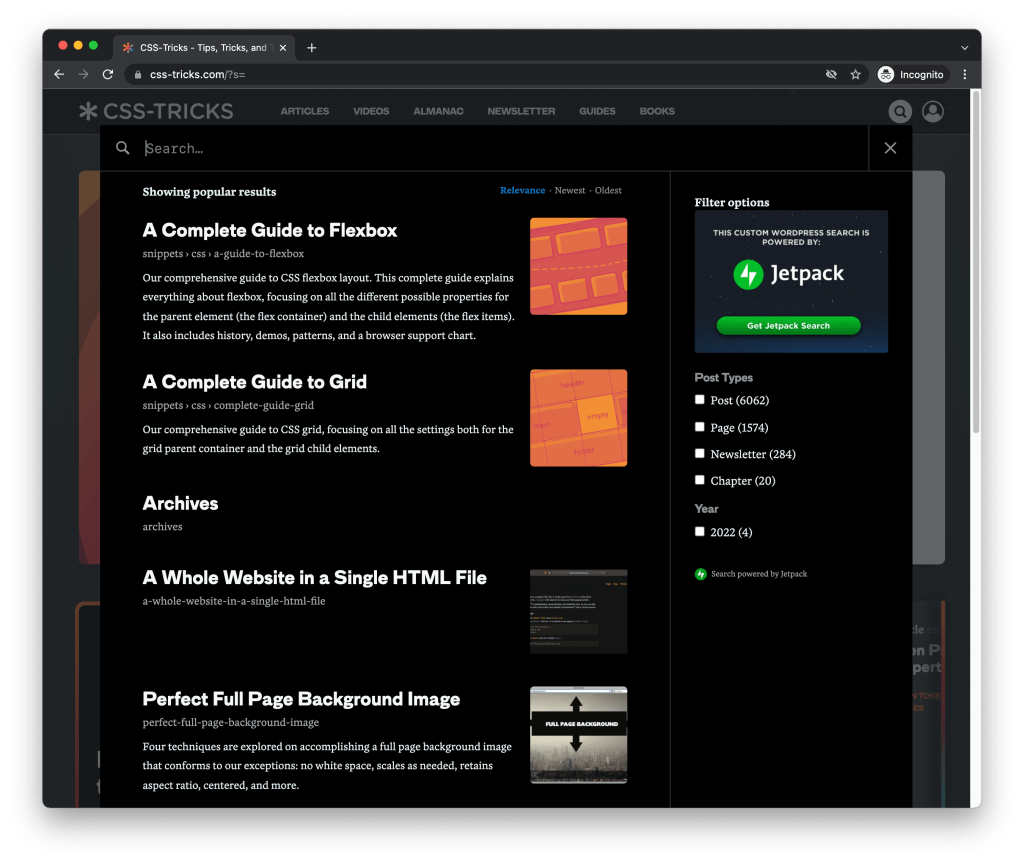The width and height of the screenshot is (1024, 864).
Task: Open the Articles nav item
Action: tap(305, 111)
